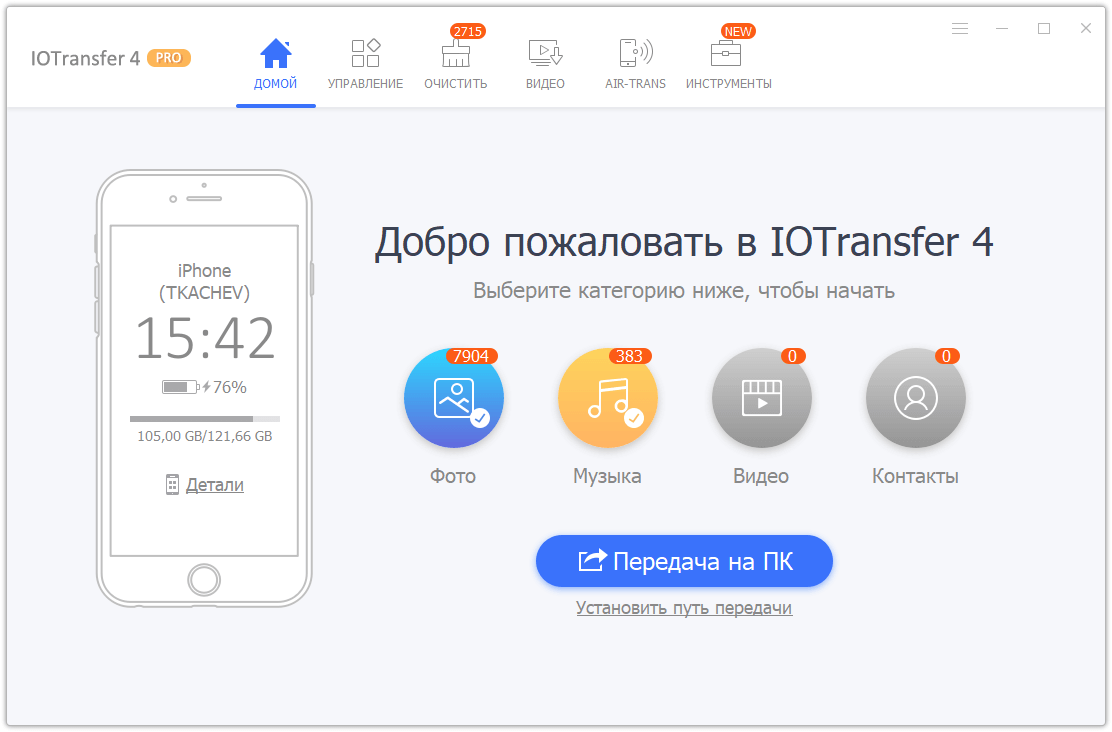Go to the ВИДЕО downloader tab

pos(545,65)
